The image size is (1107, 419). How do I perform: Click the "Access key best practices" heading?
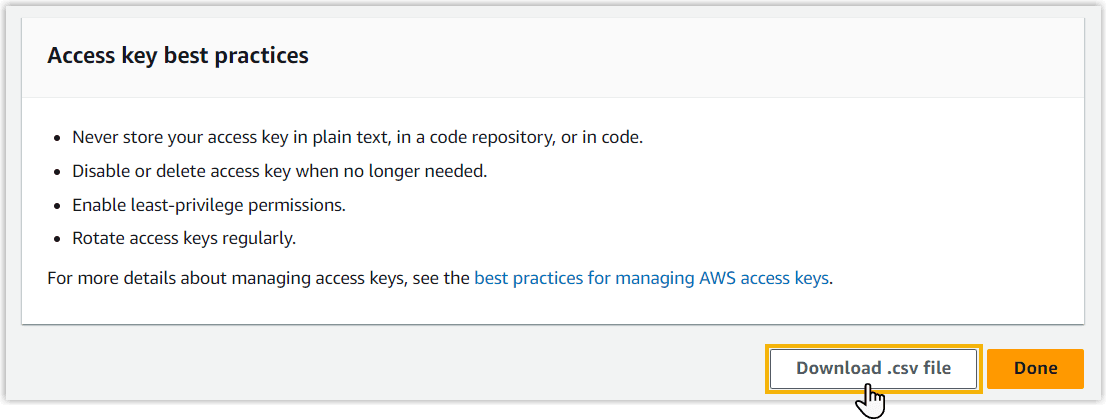coord(178,55)
